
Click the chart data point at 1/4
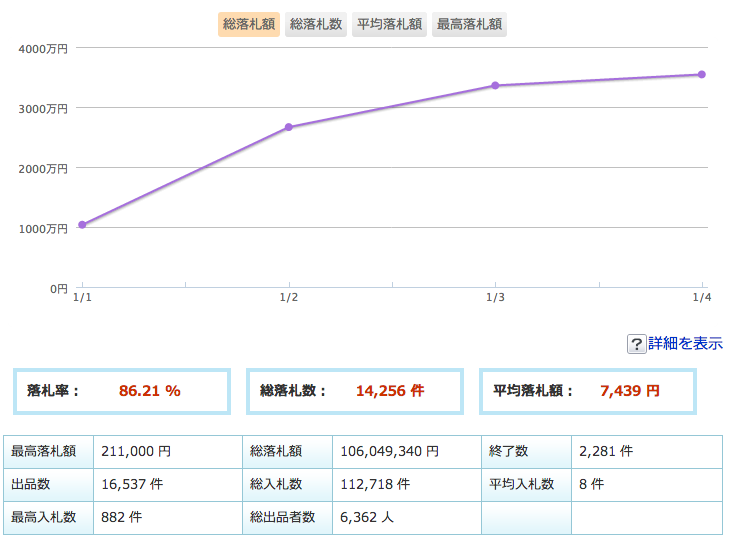[x=702, y=74]
